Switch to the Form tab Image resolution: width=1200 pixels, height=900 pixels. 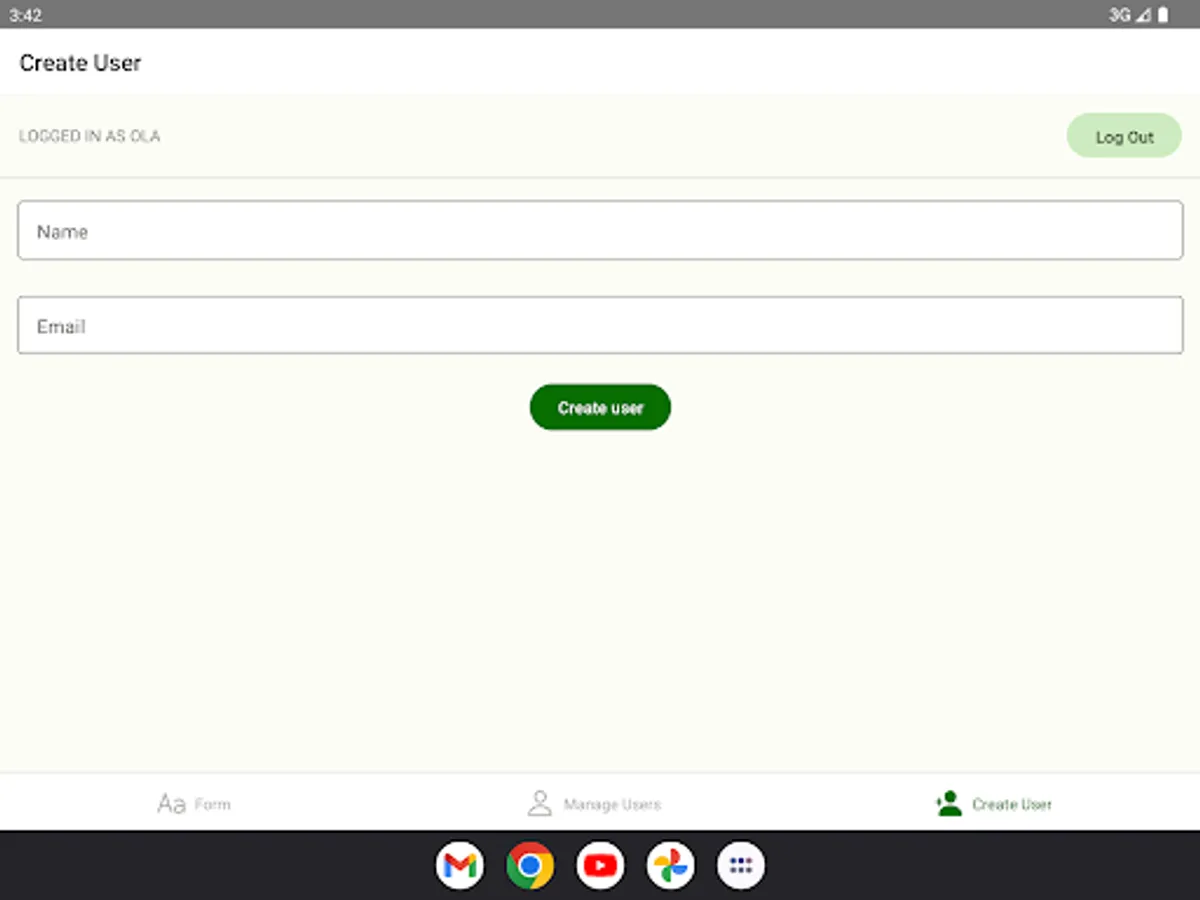coord(194,803)
